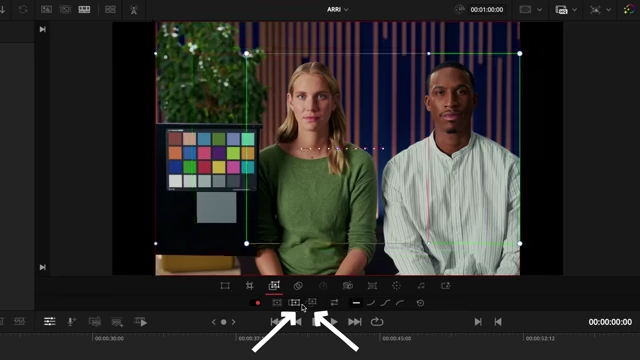Add a keyframe with the dot button
The width and height of the screenshot is (640, 360).
click(223, 322)
